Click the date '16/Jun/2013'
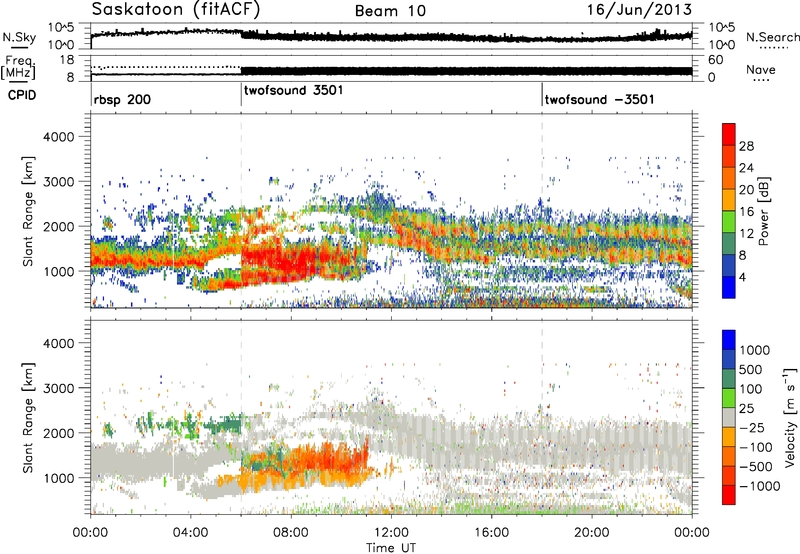 tap(639, 10)
